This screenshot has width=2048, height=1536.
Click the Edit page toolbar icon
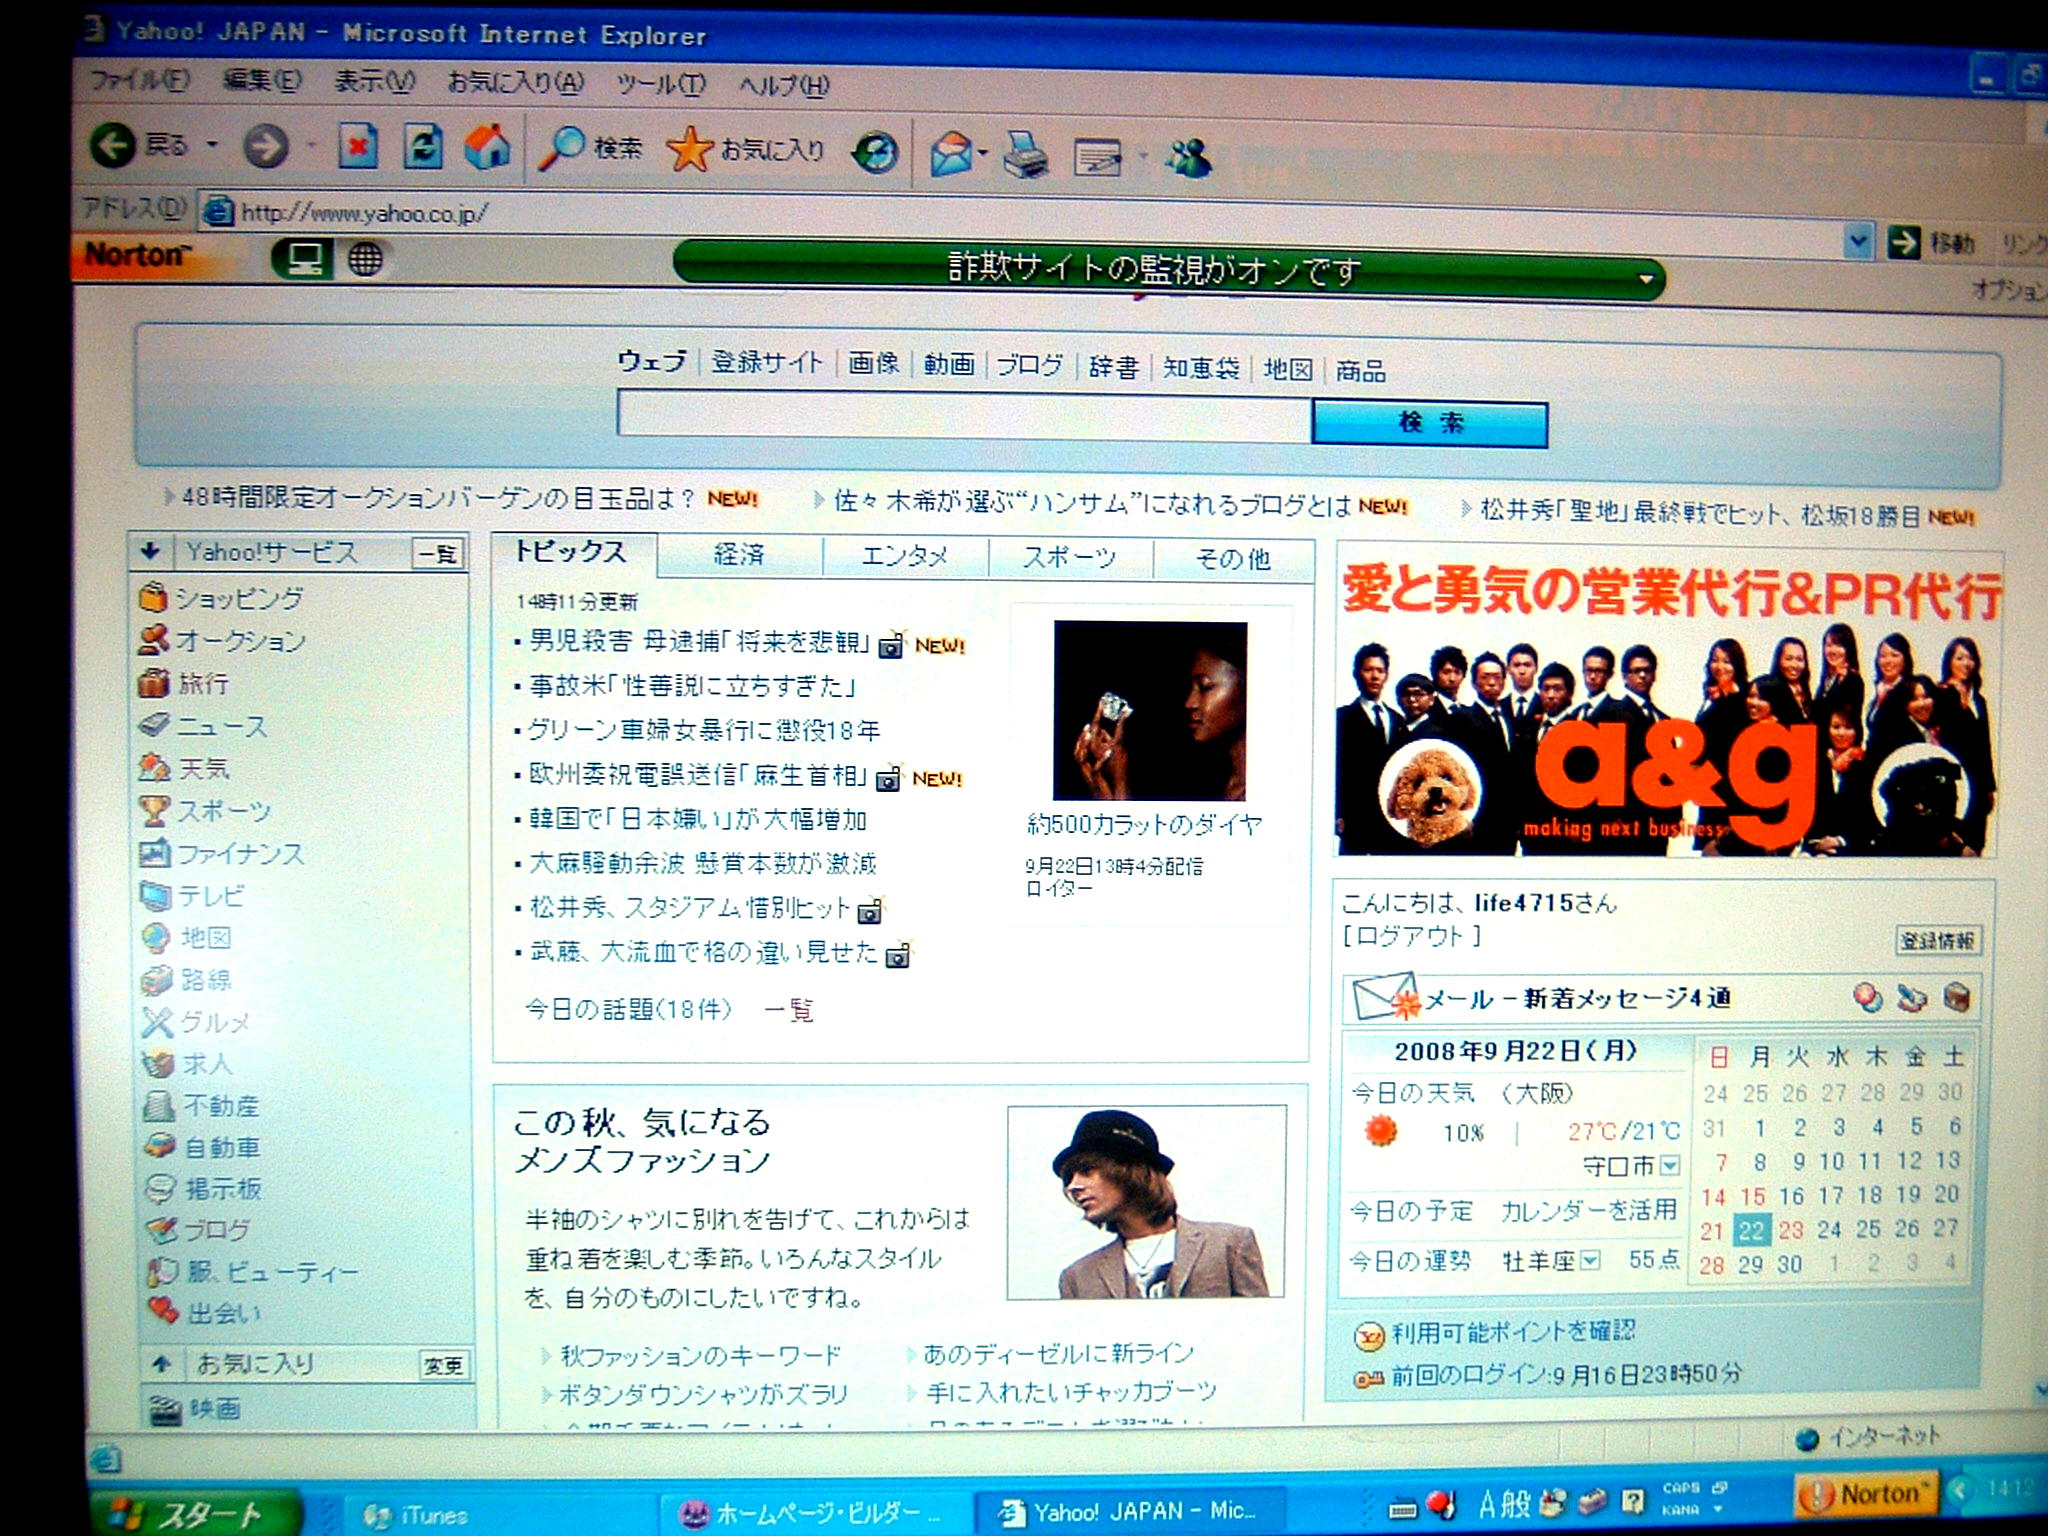pyautogui.click(x=1098, y=158)
